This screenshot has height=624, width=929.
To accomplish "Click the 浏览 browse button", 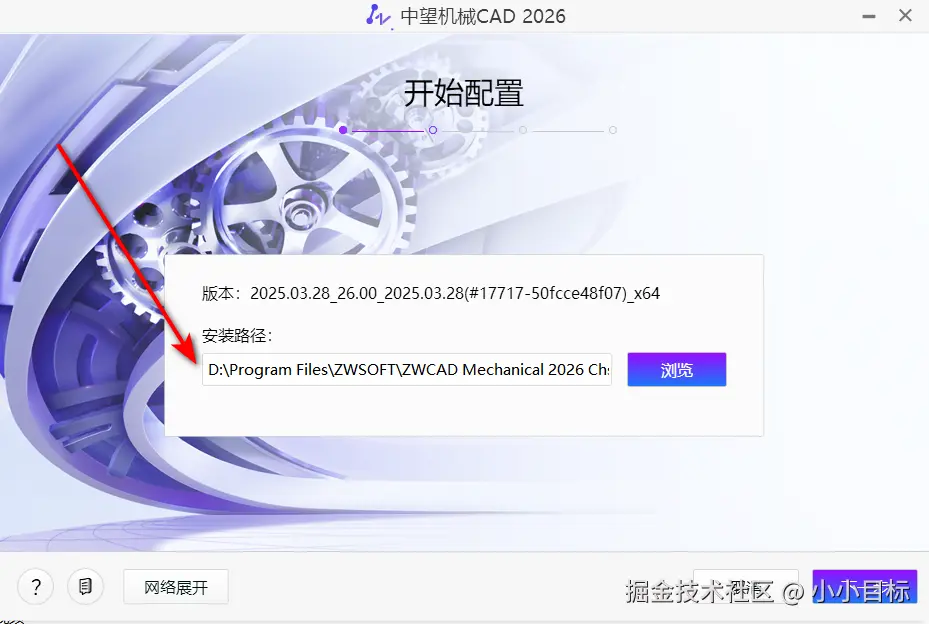I will tap(677, 370).
